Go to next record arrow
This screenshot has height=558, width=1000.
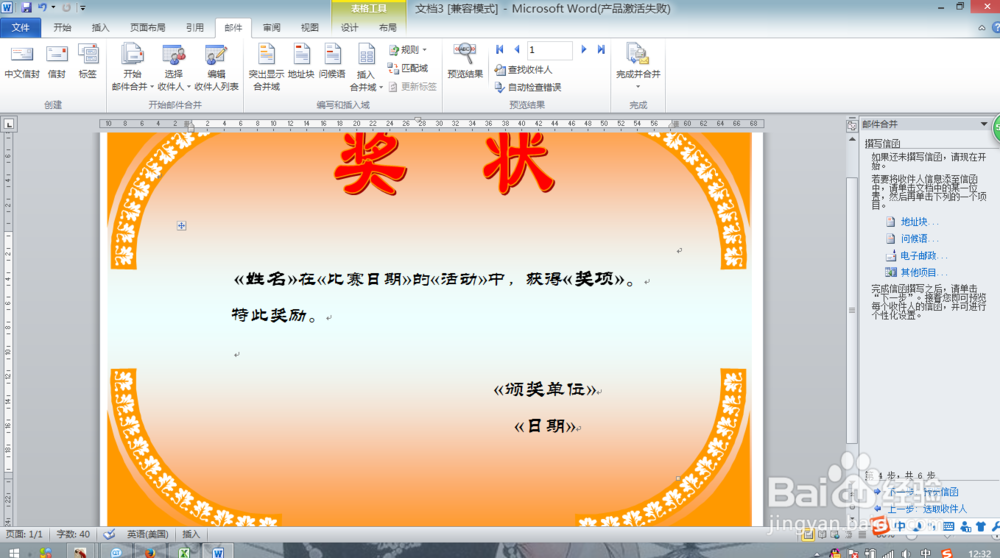584,49
